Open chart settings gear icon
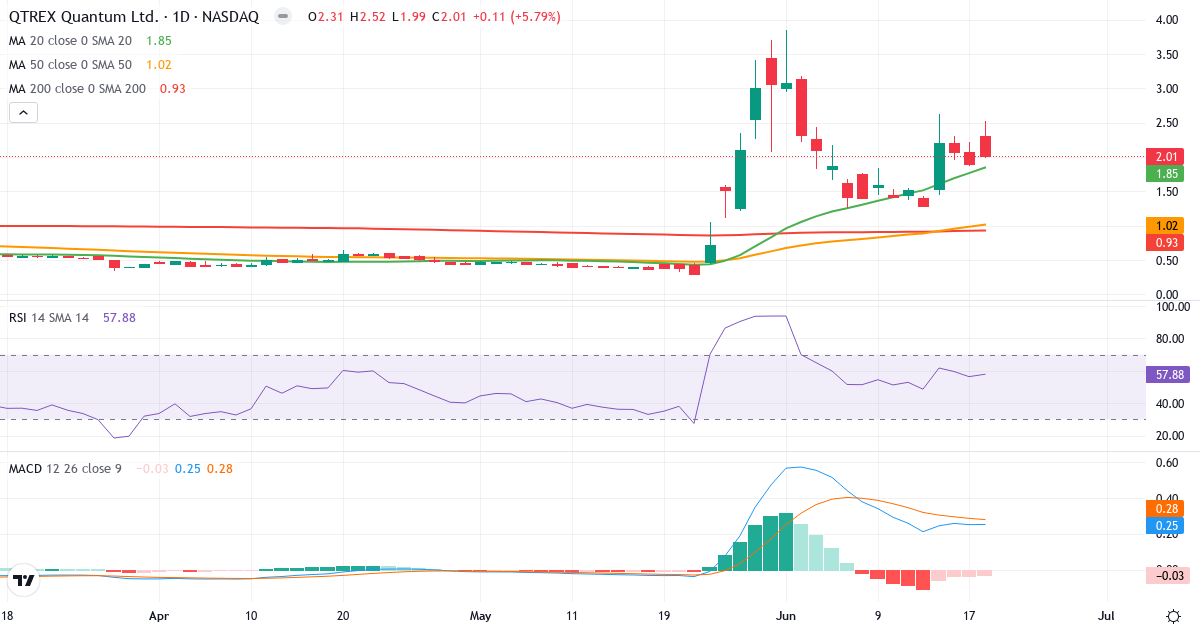Screen dimensions: 1200x630 coord(1172,616)
